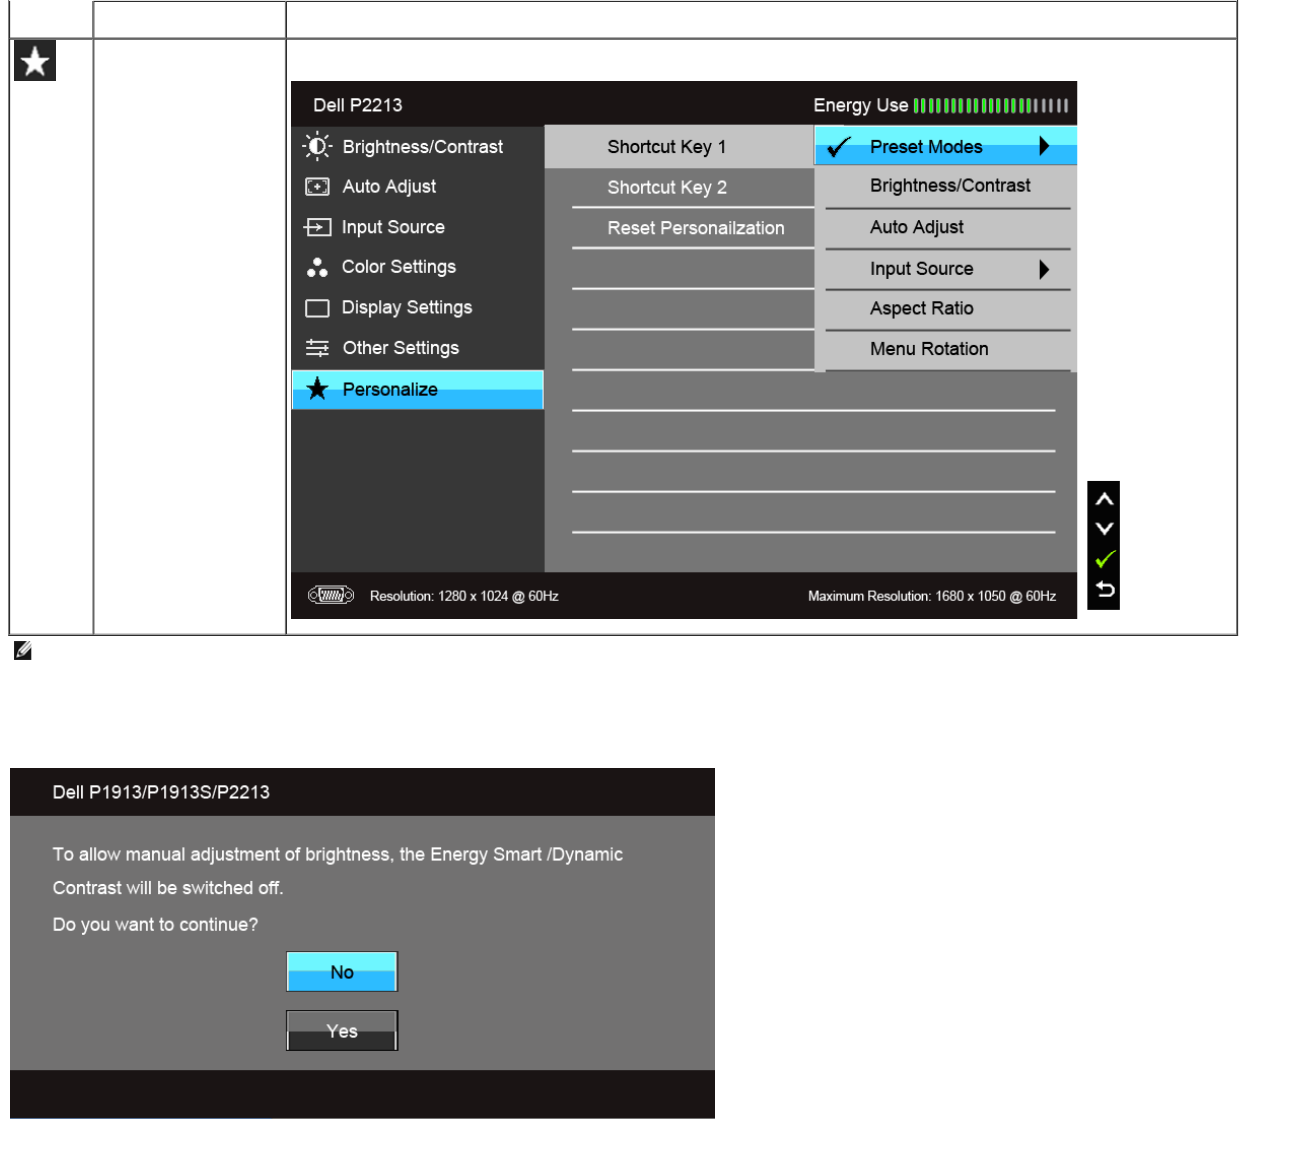Click the up arrow navigation button
1299x1158 pixels.
pyautogui.click(x=1104, y=498)
